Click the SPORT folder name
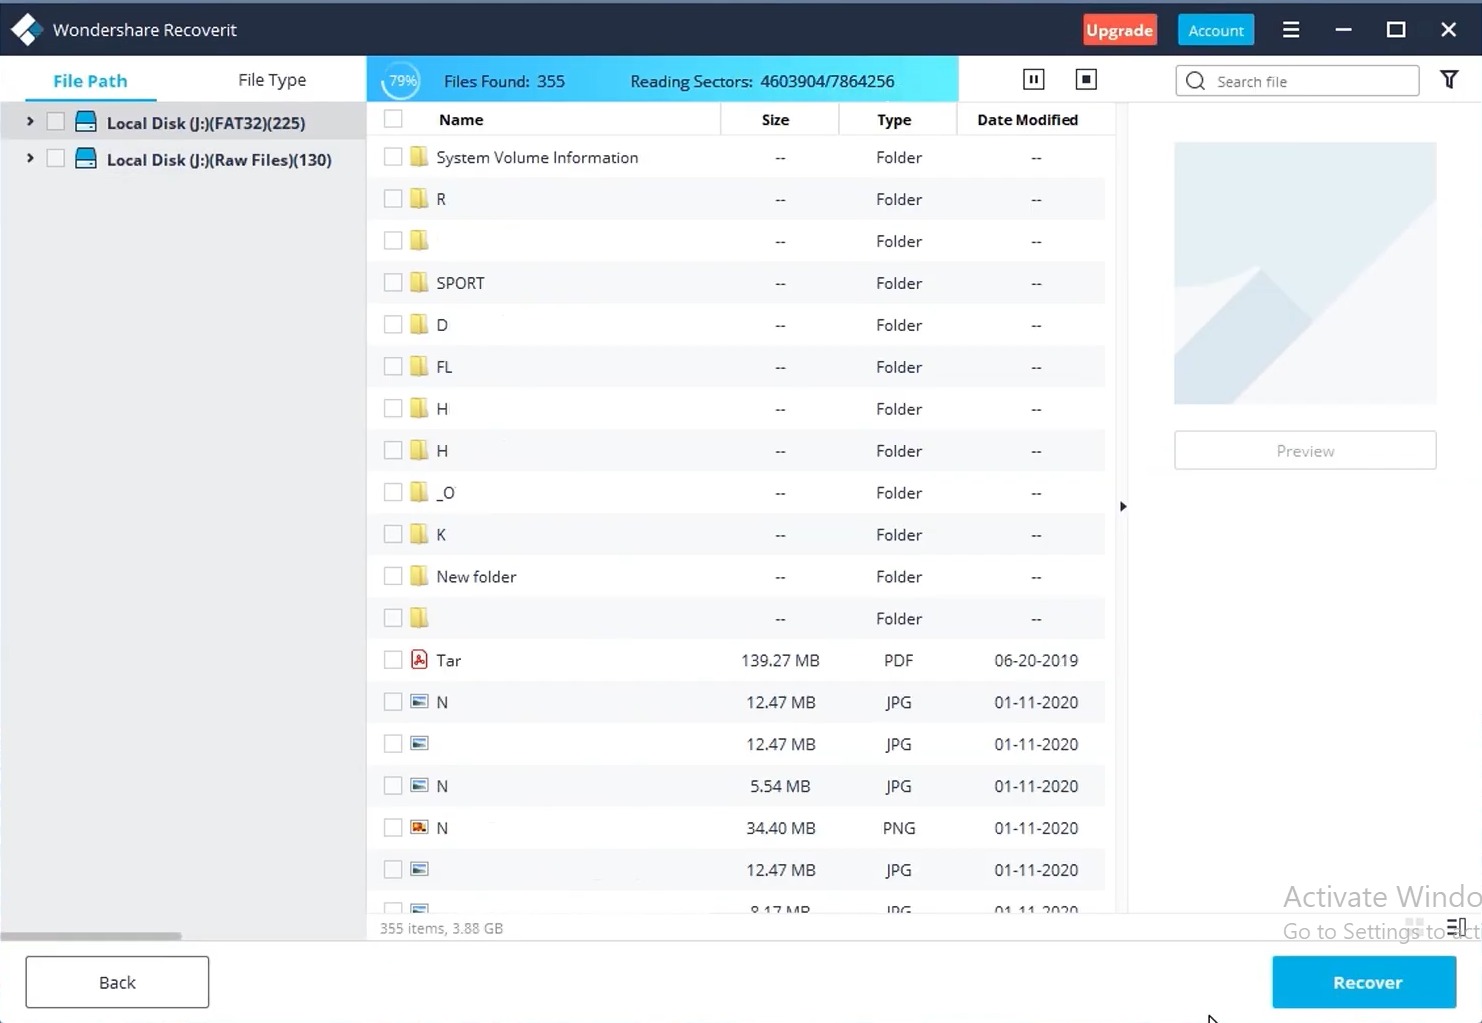Screen dimensions: 1482x1023 click(x=460, y=283)
